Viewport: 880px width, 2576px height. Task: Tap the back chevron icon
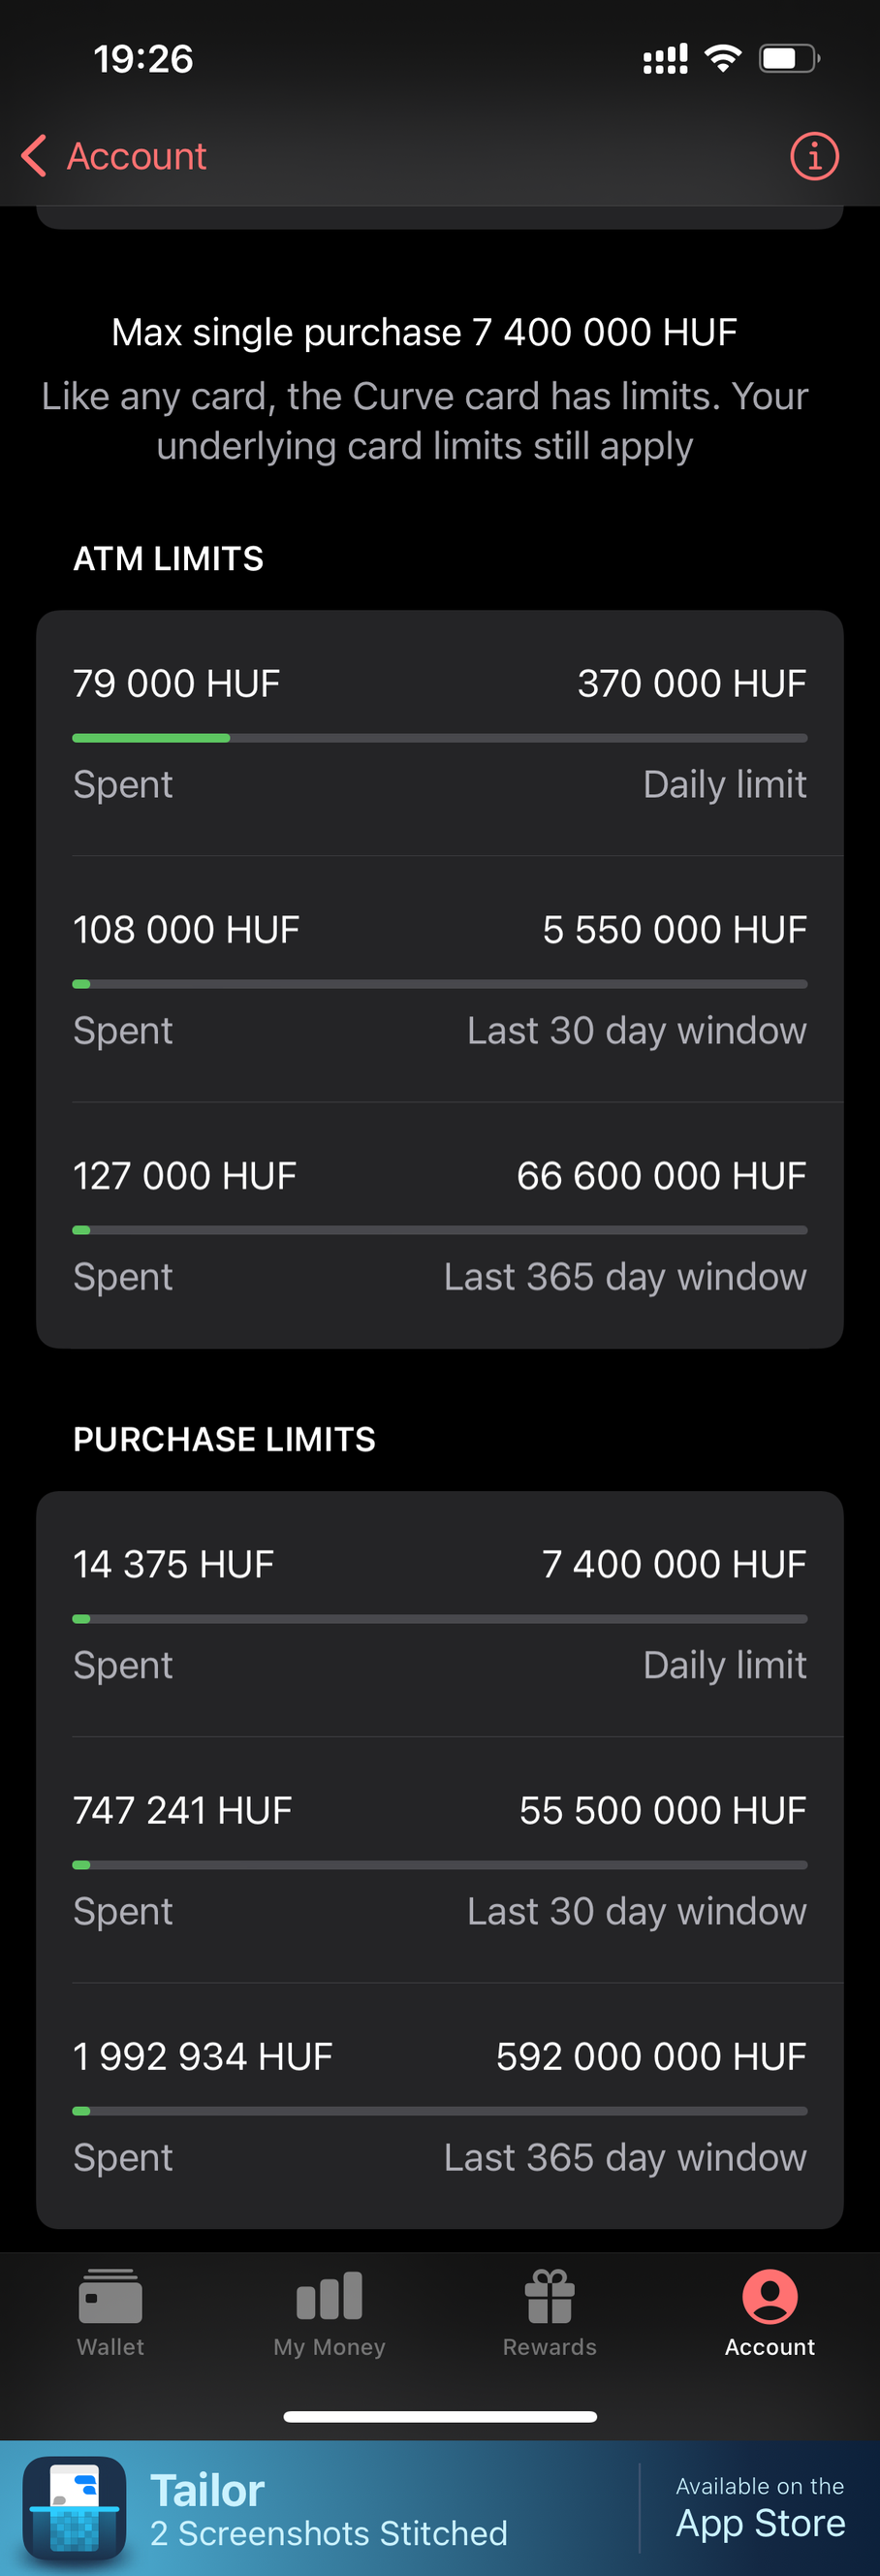click(34, 156)
